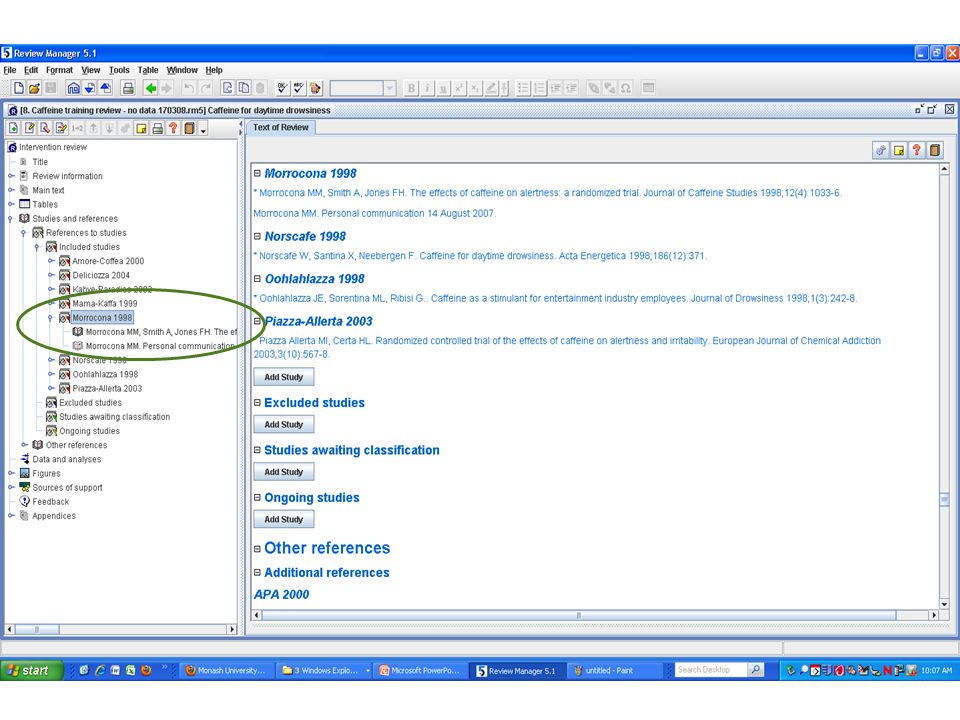The image size is (960, 720).
Task: Open the File menu
Action: coord(10,70)
